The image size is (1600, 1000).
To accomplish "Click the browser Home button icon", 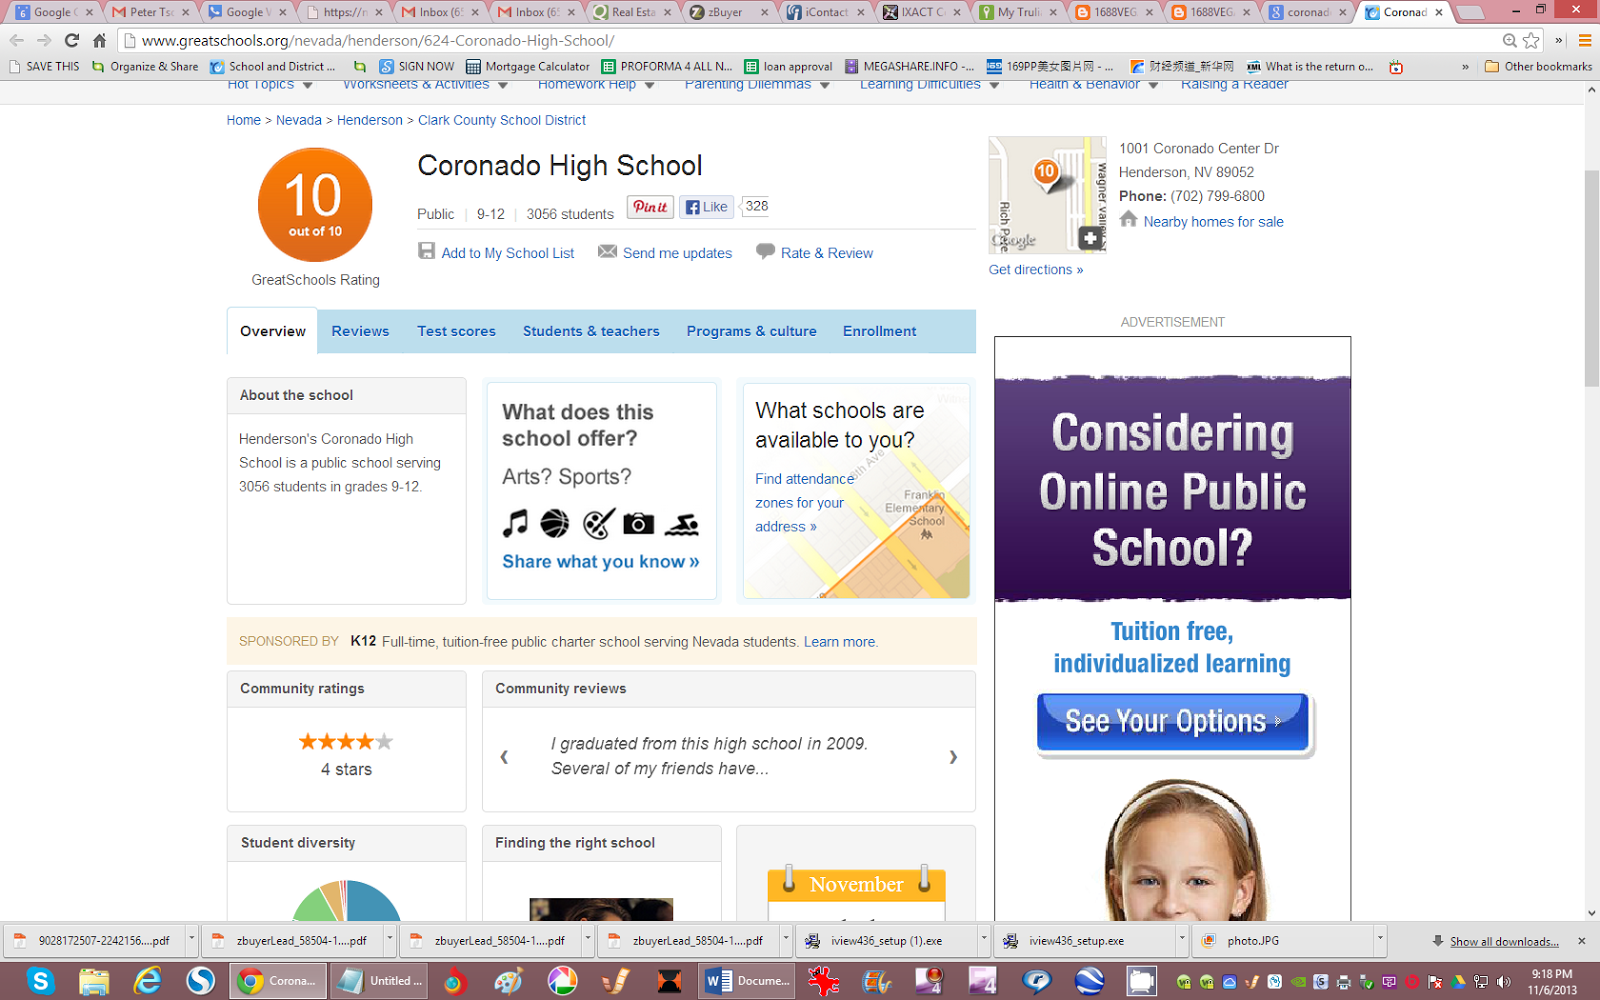I will (x=99, y=41).
